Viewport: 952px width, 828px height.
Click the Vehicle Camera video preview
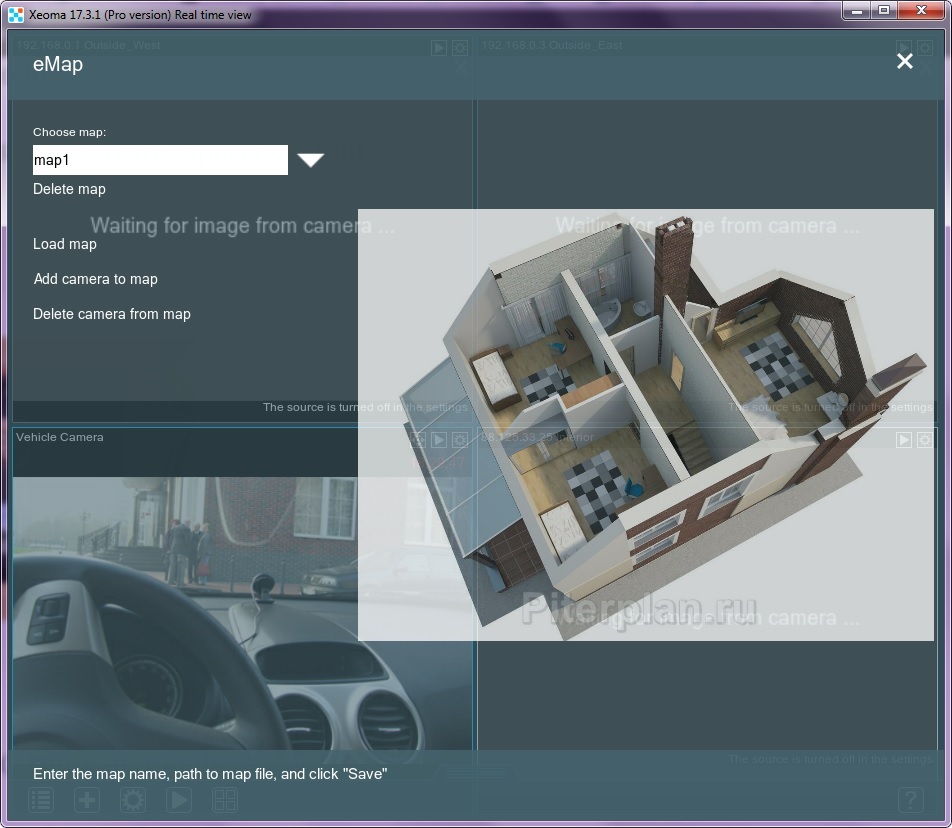click(243, 613)
